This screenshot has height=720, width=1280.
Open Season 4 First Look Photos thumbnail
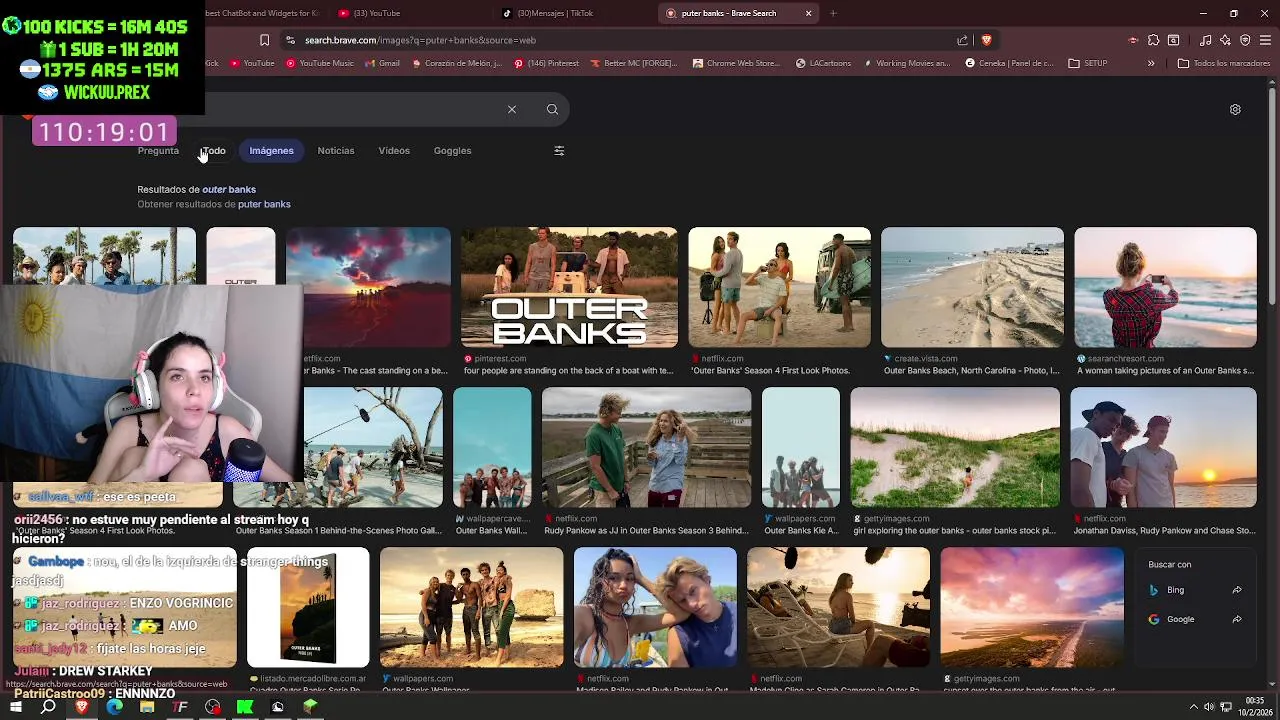779,288
